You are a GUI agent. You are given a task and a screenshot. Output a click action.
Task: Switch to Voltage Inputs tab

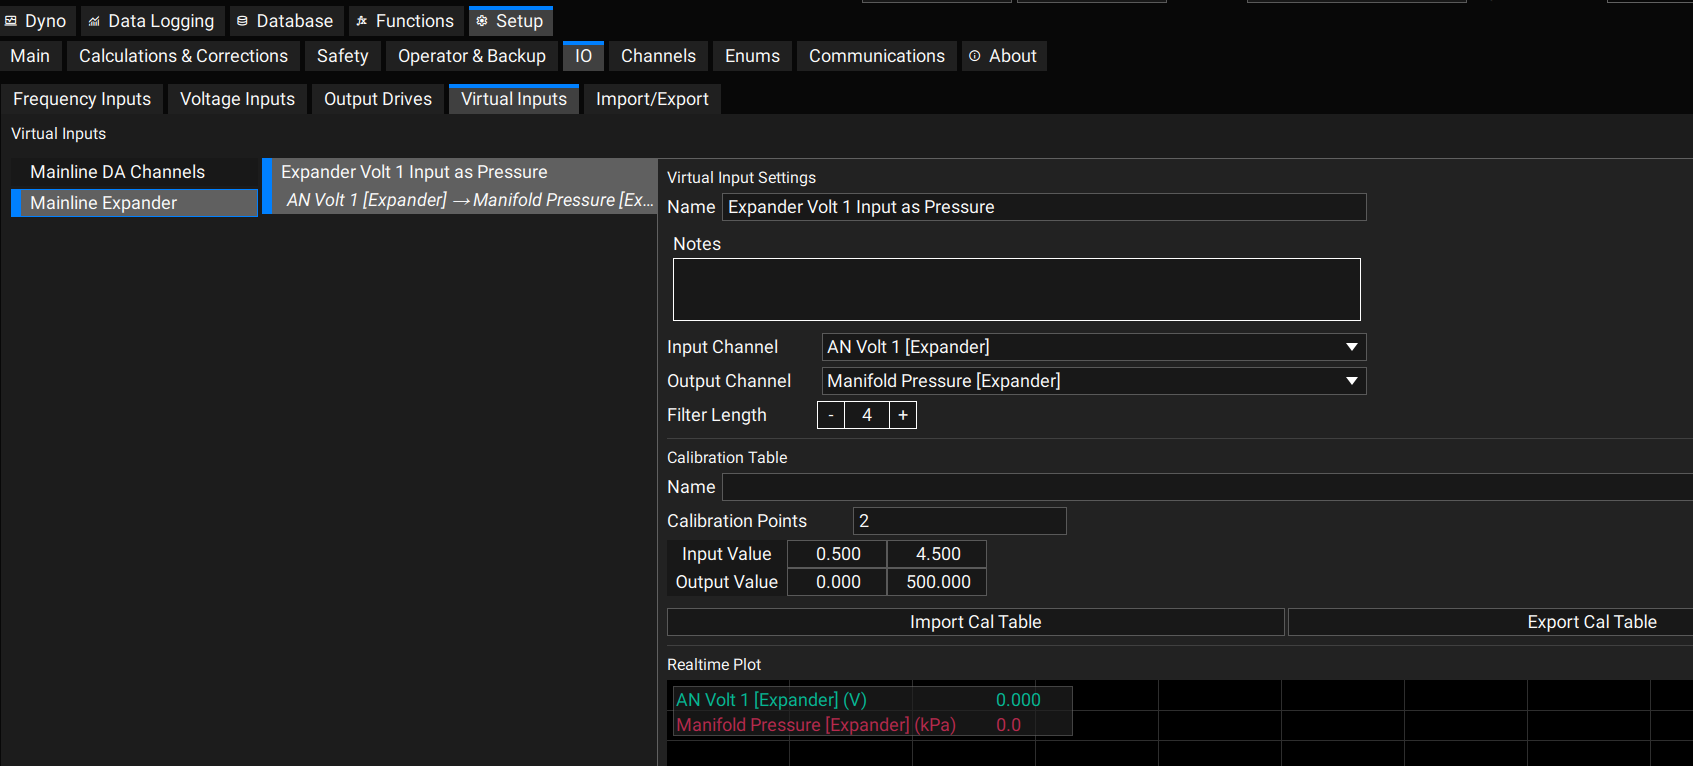pos(237,99)
